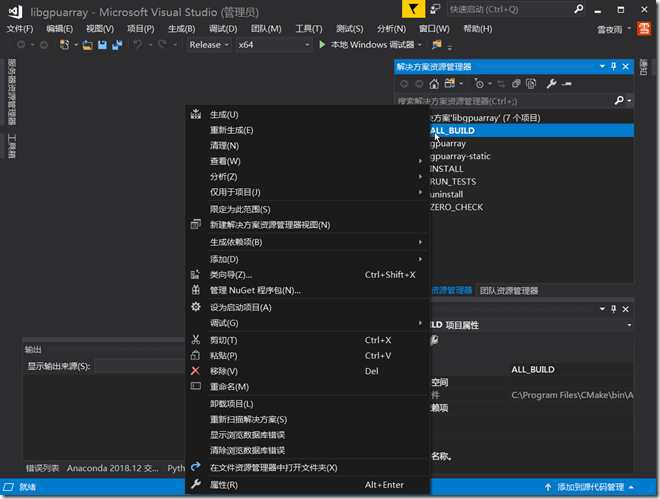Viewport: 660px width, 499px height.
Task: Select the RUN_TESTS project
Action: pos(452,182)
